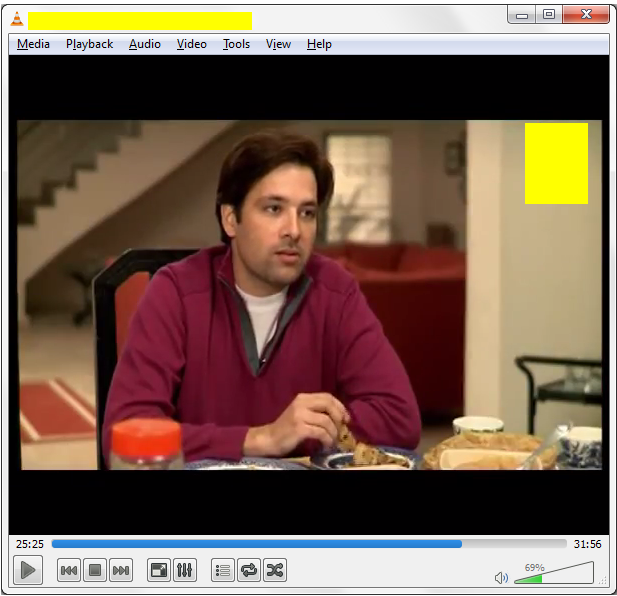The image size is (617, 596).
Task: Click the VLC cone title bar icon
Action: 17,19
